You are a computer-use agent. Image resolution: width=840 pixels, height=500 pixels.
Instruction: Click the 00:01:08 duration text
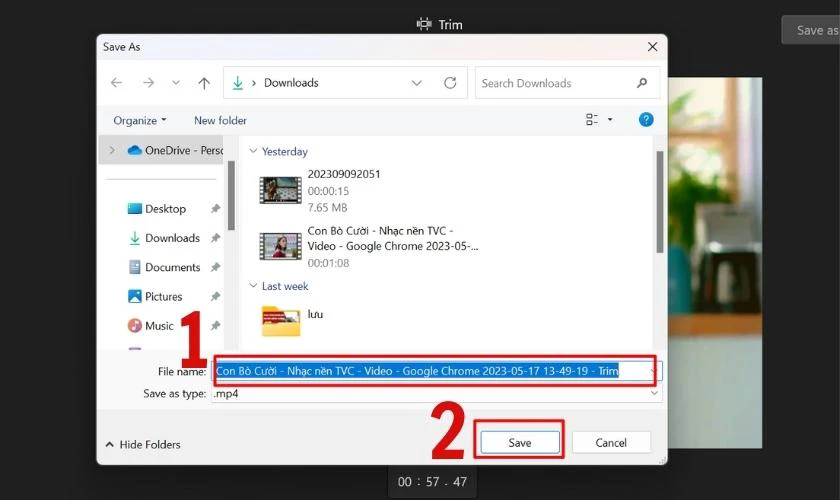click(x=328, y=263)
